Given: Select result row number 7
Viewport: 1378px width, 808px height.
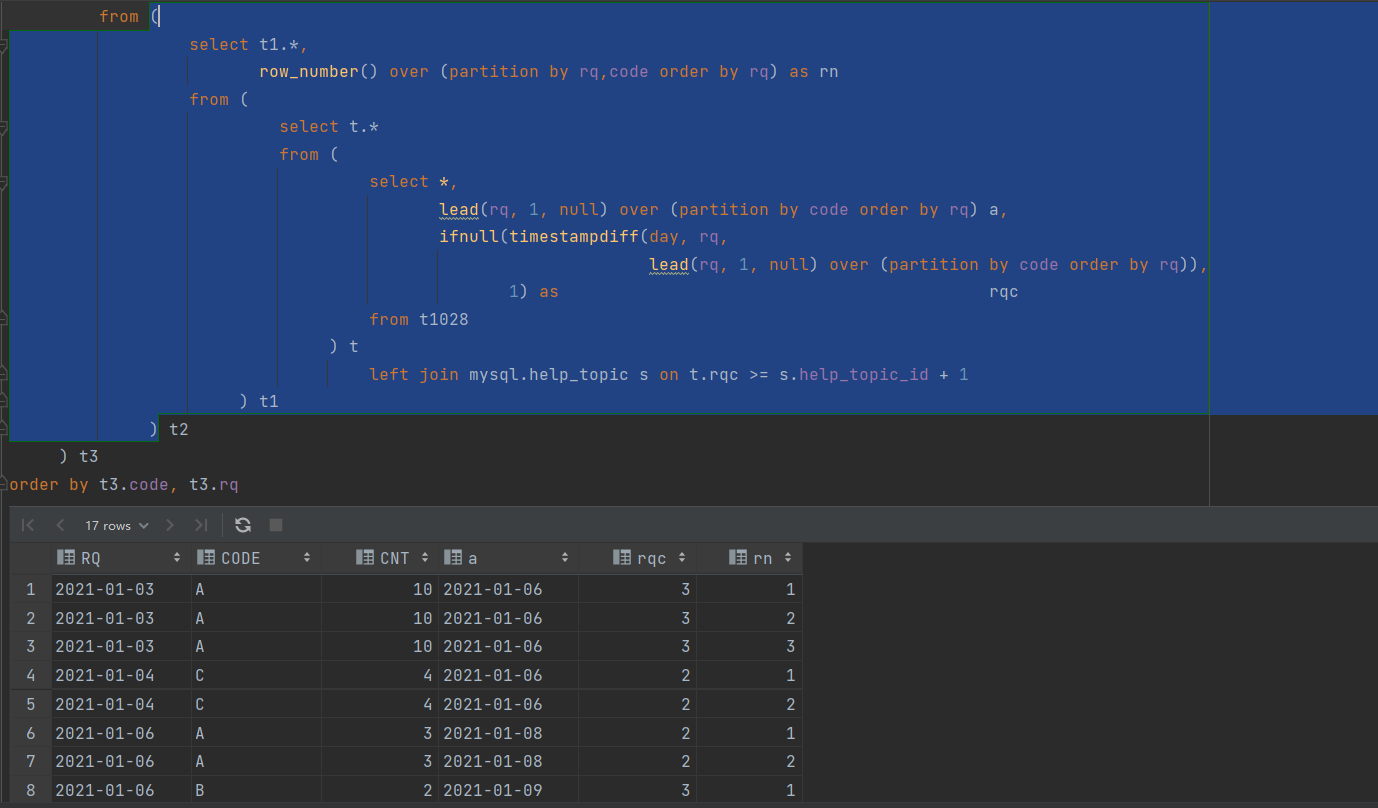Looking at the screenshot, I should (x=30, y=761).
